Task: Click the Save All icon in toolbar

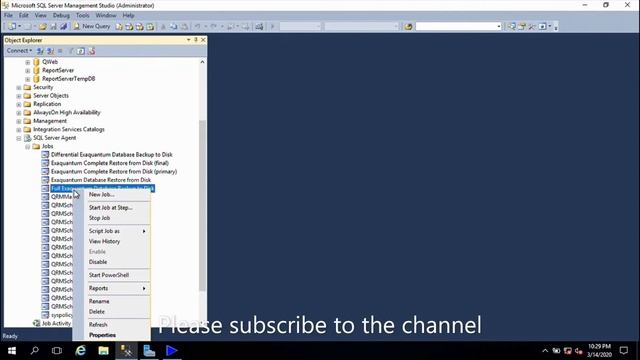Action: point(64,27)
